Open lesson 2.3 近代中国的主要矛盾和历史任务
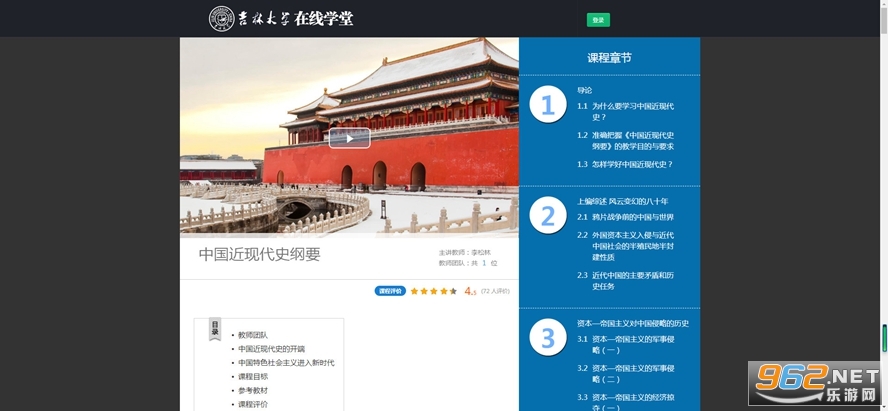888x411 pixels. click(x=626, y=281)
